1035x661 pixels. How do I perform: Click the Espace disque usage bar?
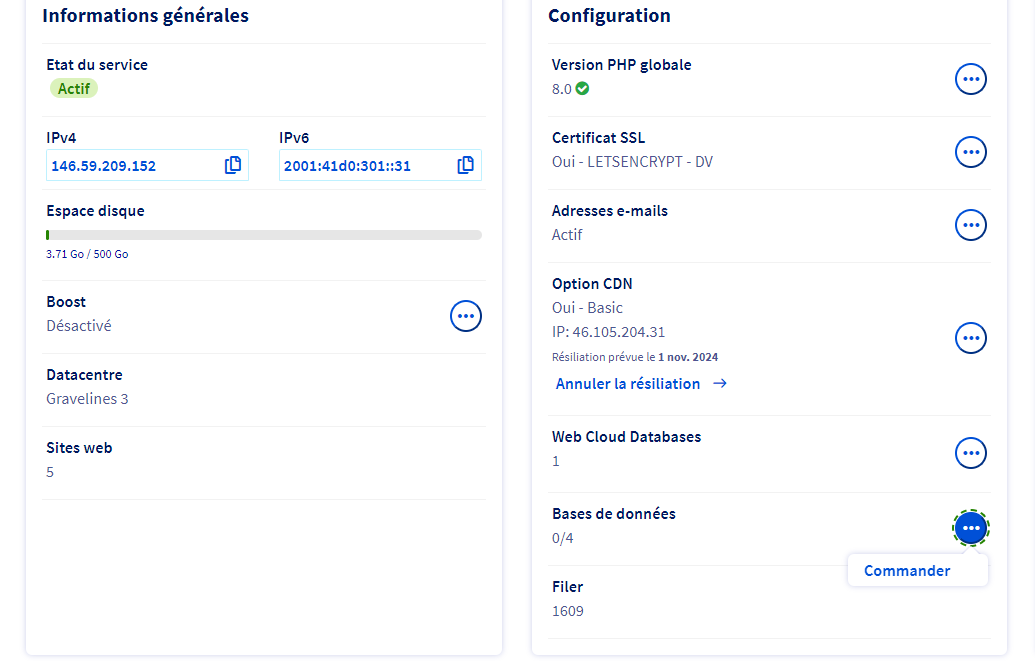tap(264, 235)
